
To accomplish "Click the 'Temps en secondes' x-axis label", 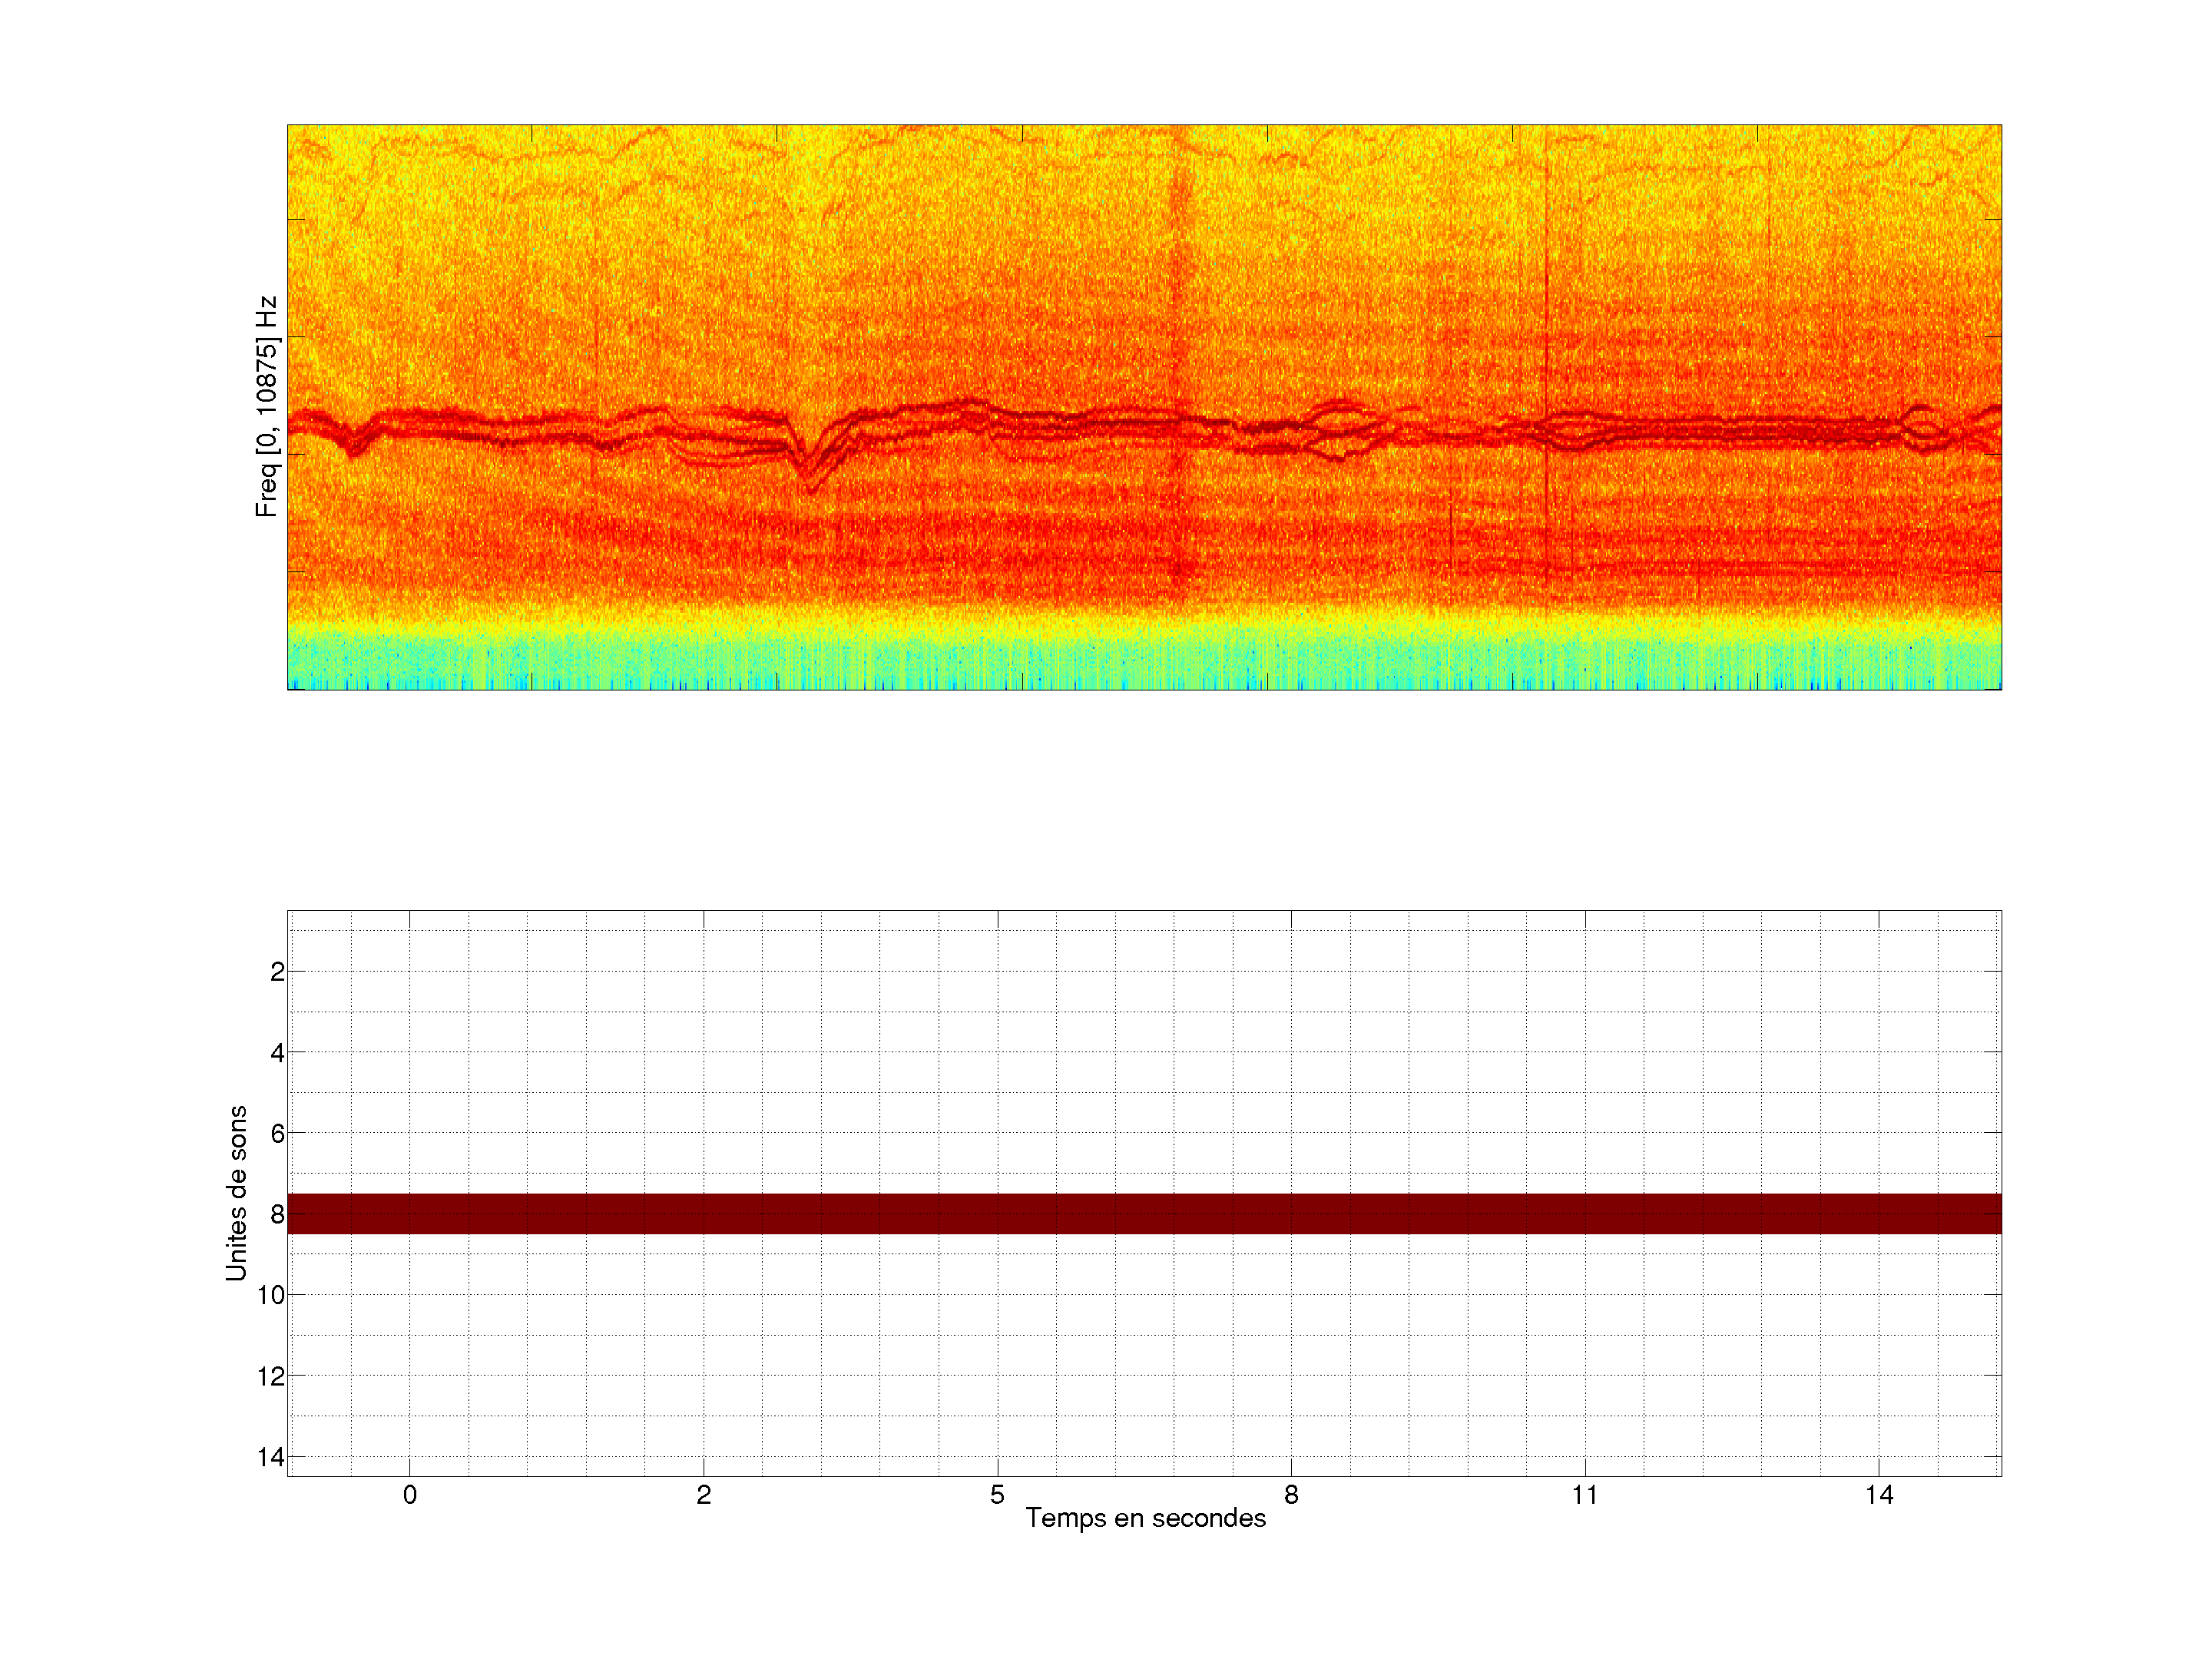I will [1145, 1518].
